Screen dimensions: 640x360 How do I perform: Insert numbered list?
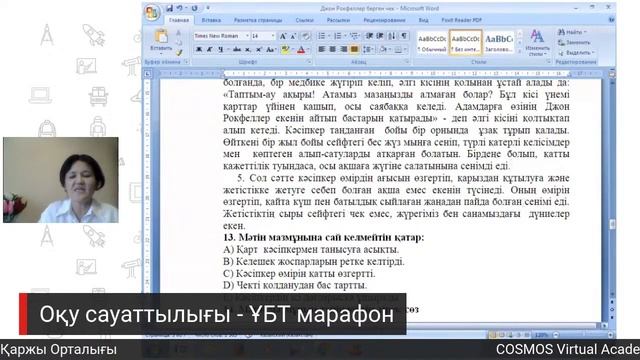pyautogui.click(x=339, y=36)
